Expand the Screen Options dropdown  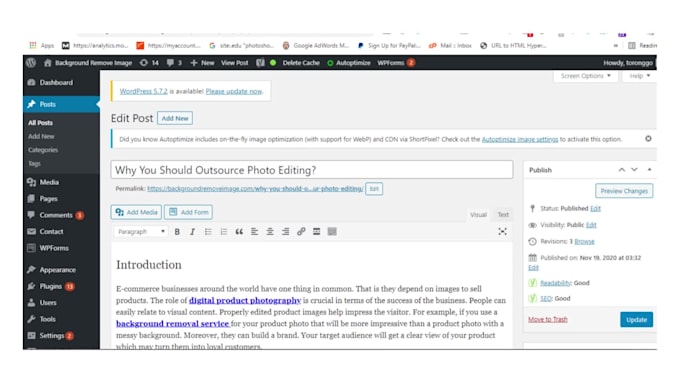585,76
